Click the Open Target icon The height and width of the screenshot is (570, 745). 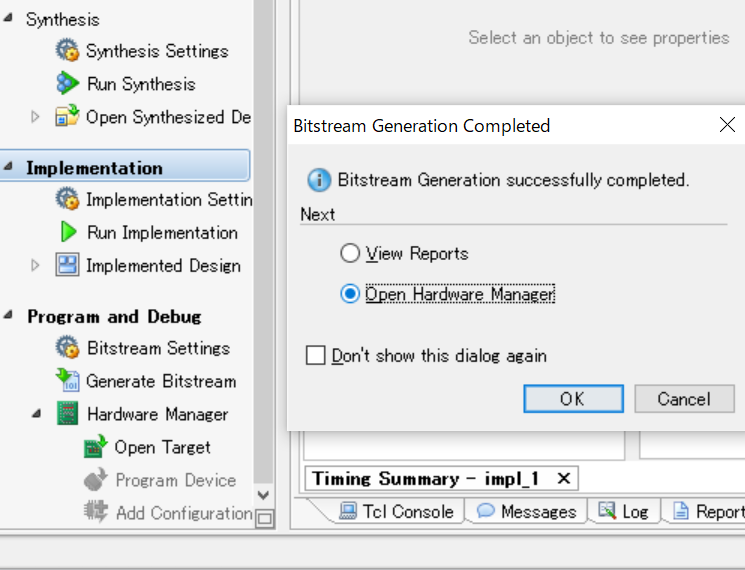(95, 447)
